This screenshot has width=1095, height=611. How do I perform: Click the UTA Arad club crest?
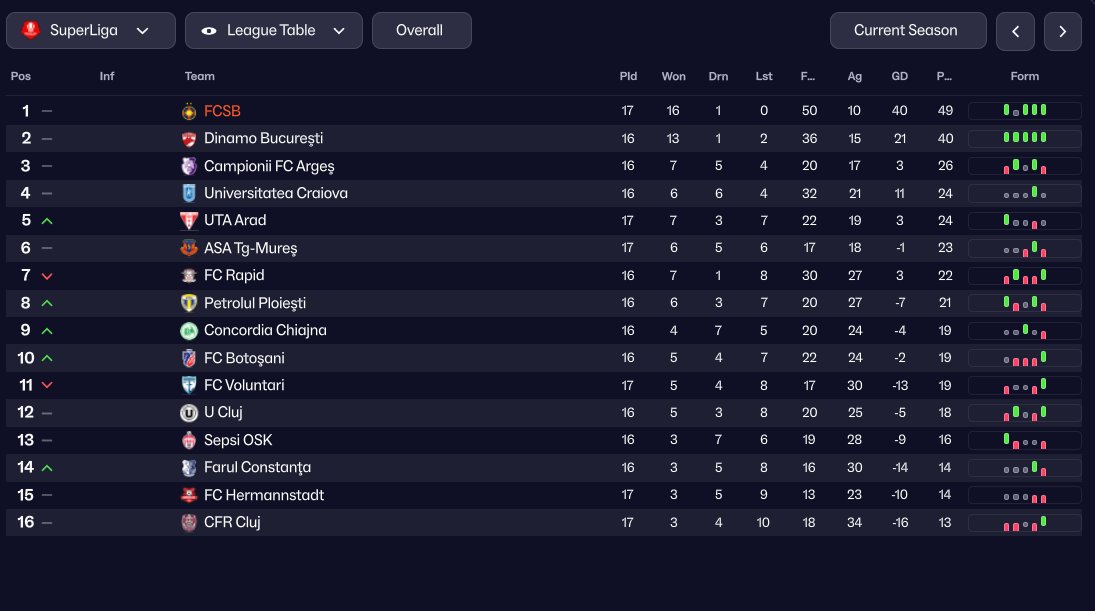(x=189, y=220)
